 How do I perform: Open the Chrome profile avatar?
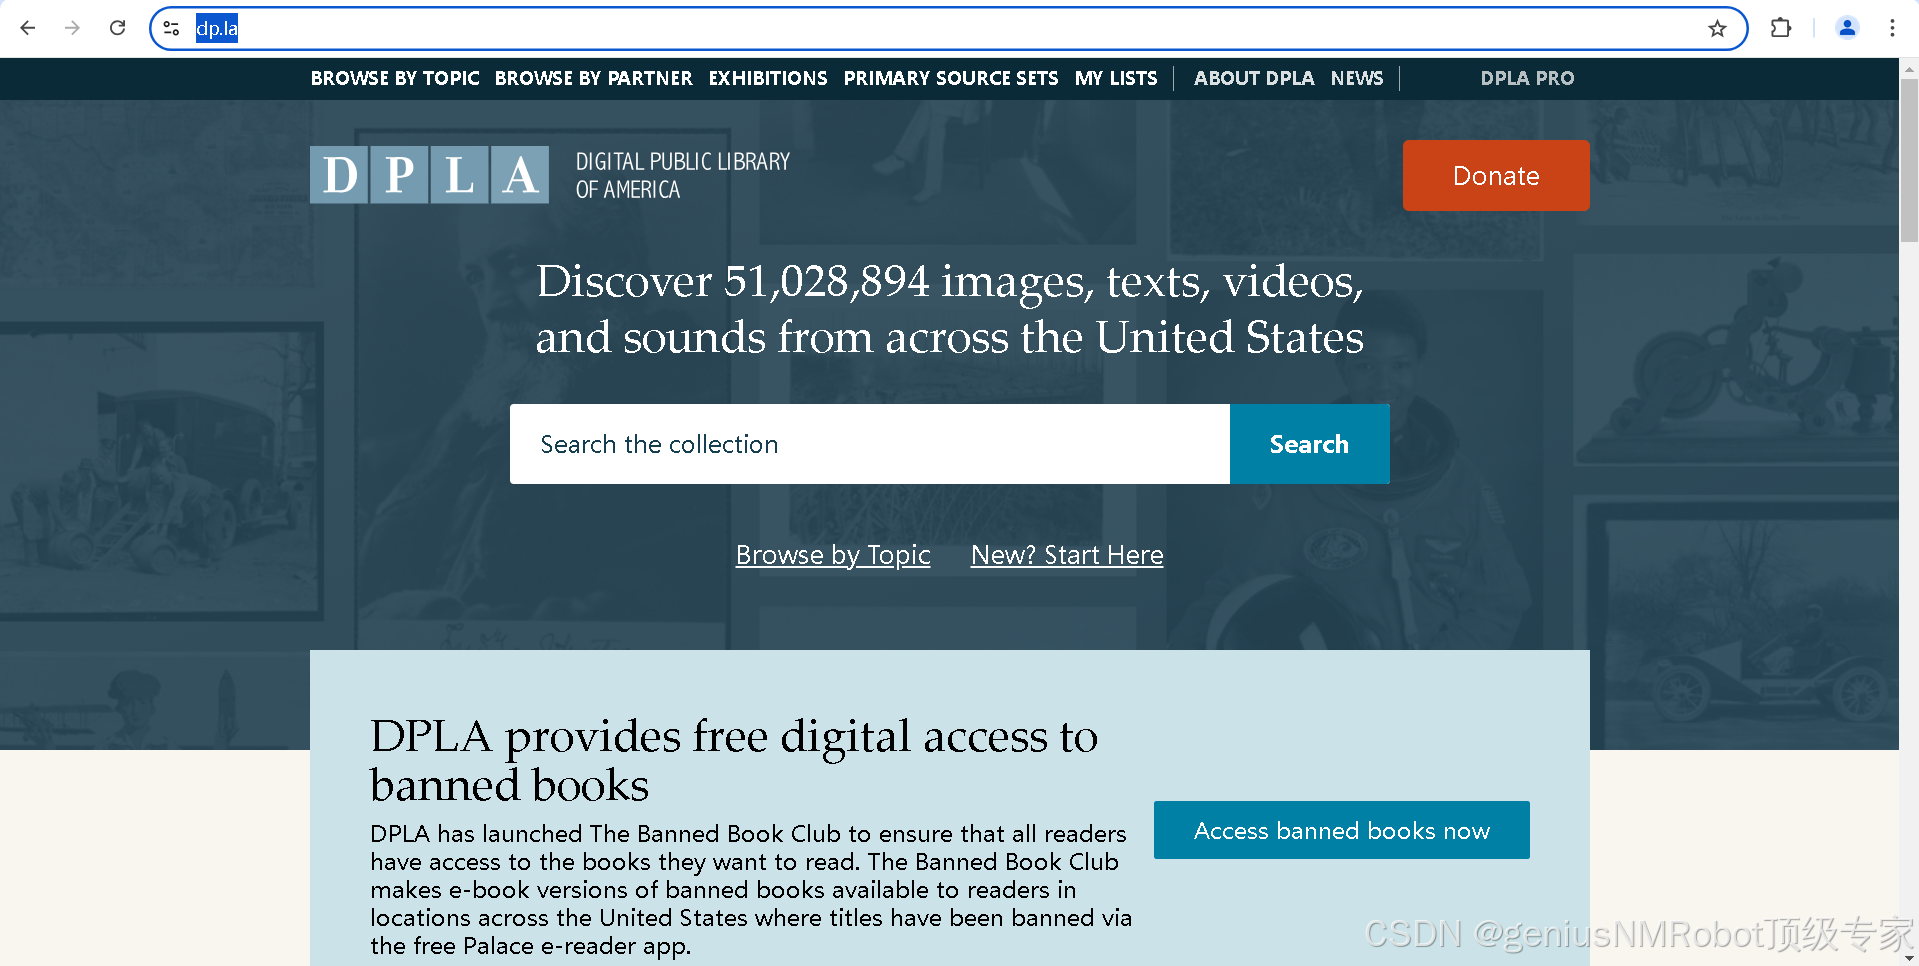point(1847,28)
